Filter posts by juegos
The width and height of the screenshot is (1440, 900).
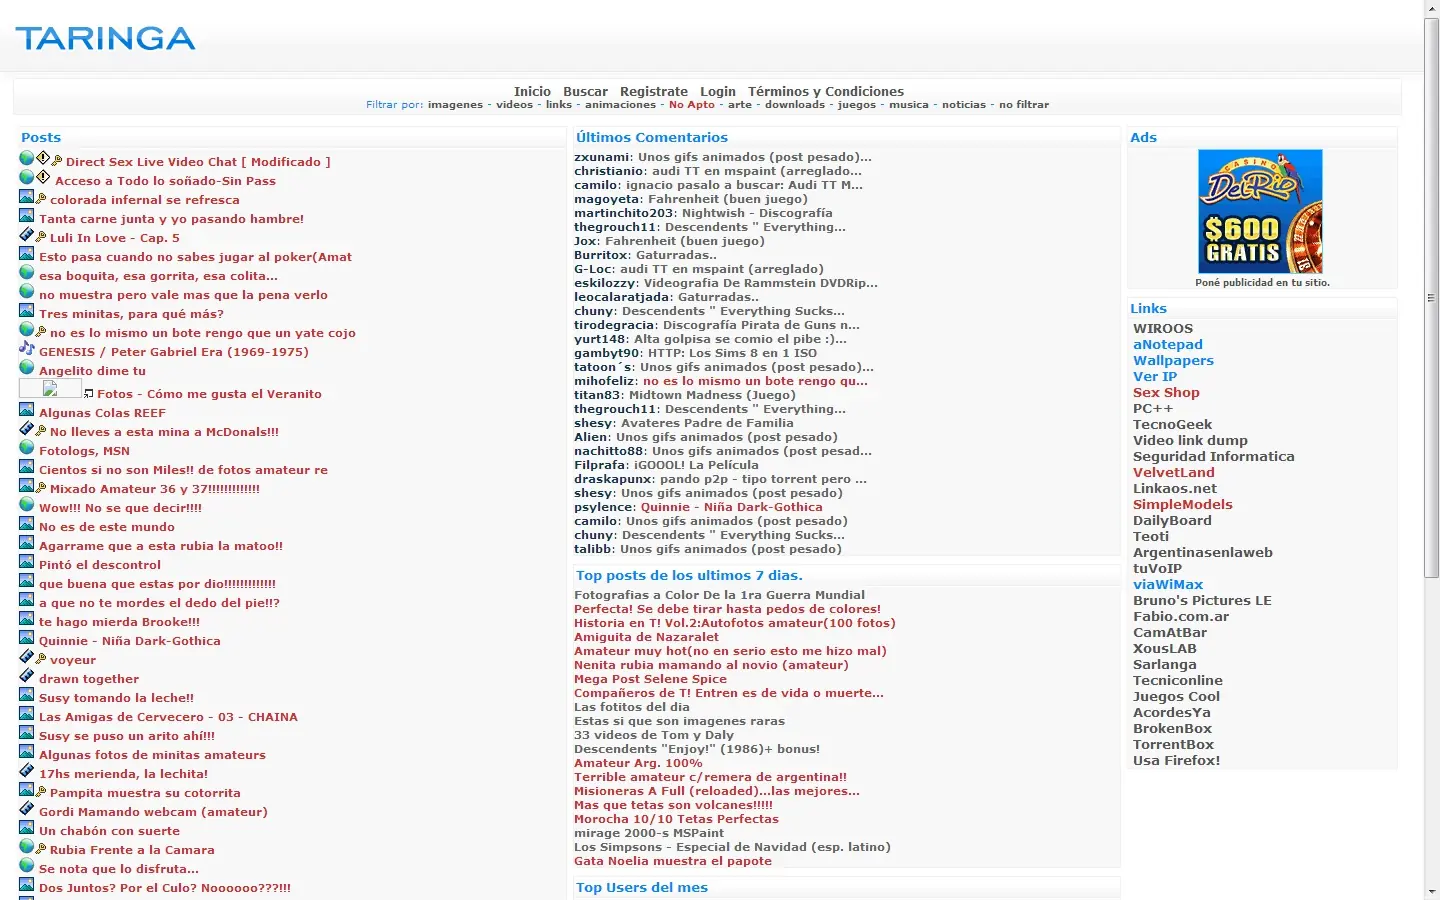tap(857, 104)
